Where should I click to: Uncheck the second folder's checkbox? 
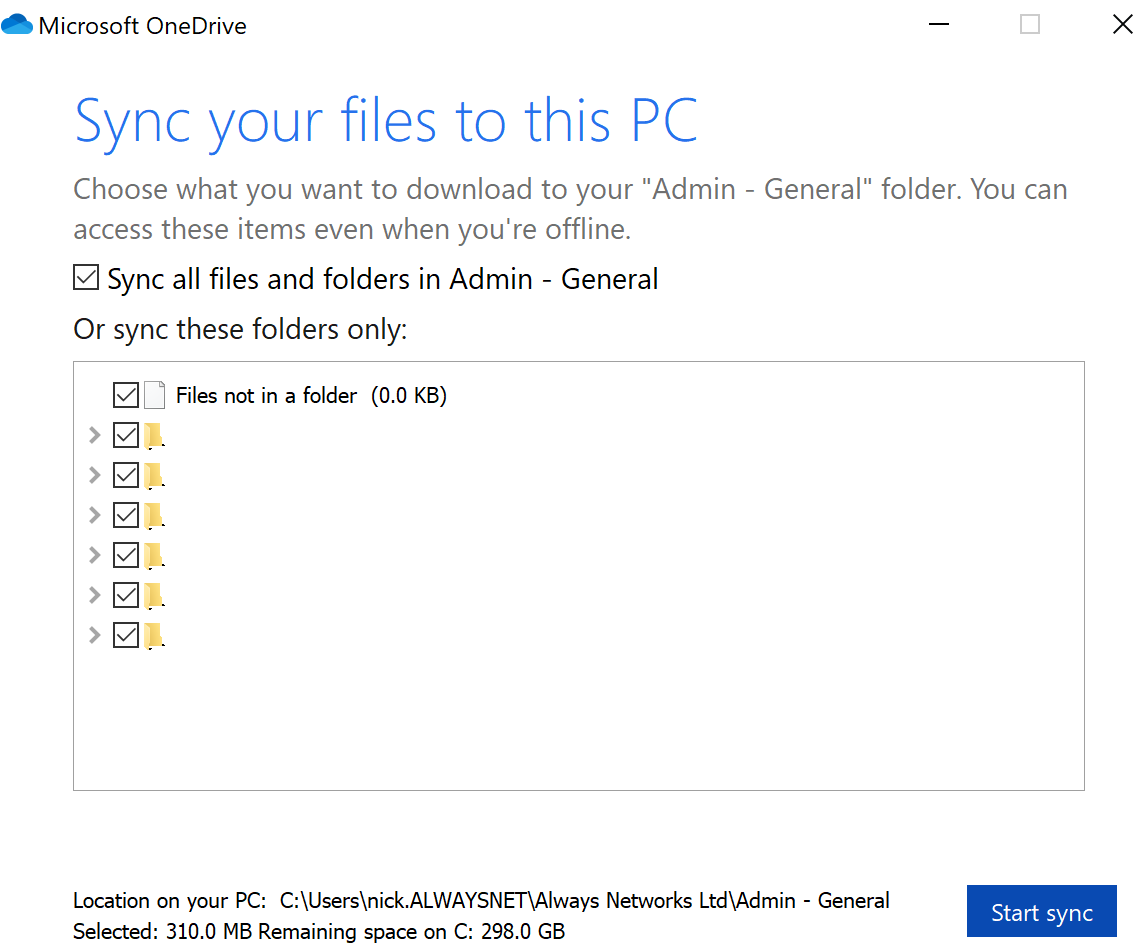(x=126, y=475)
